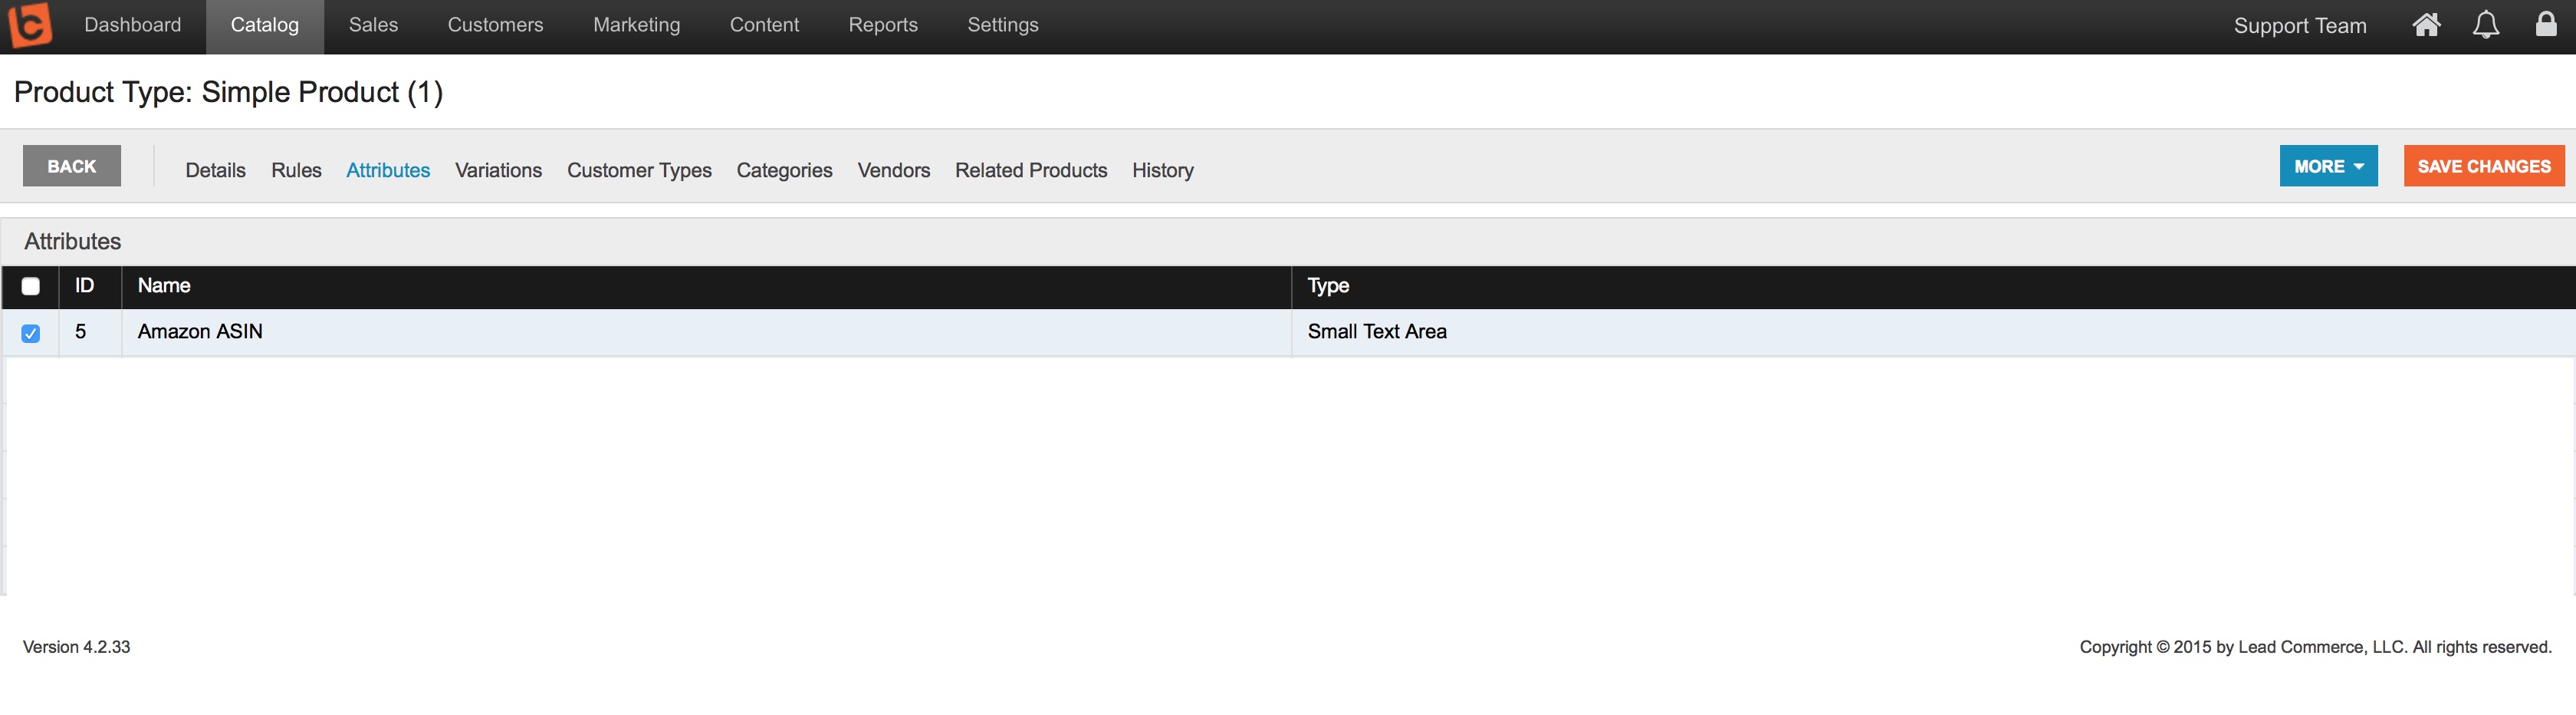Open the Customers menu
Image resolution: width=2576 pixels, height=715 pixels.
495,25
